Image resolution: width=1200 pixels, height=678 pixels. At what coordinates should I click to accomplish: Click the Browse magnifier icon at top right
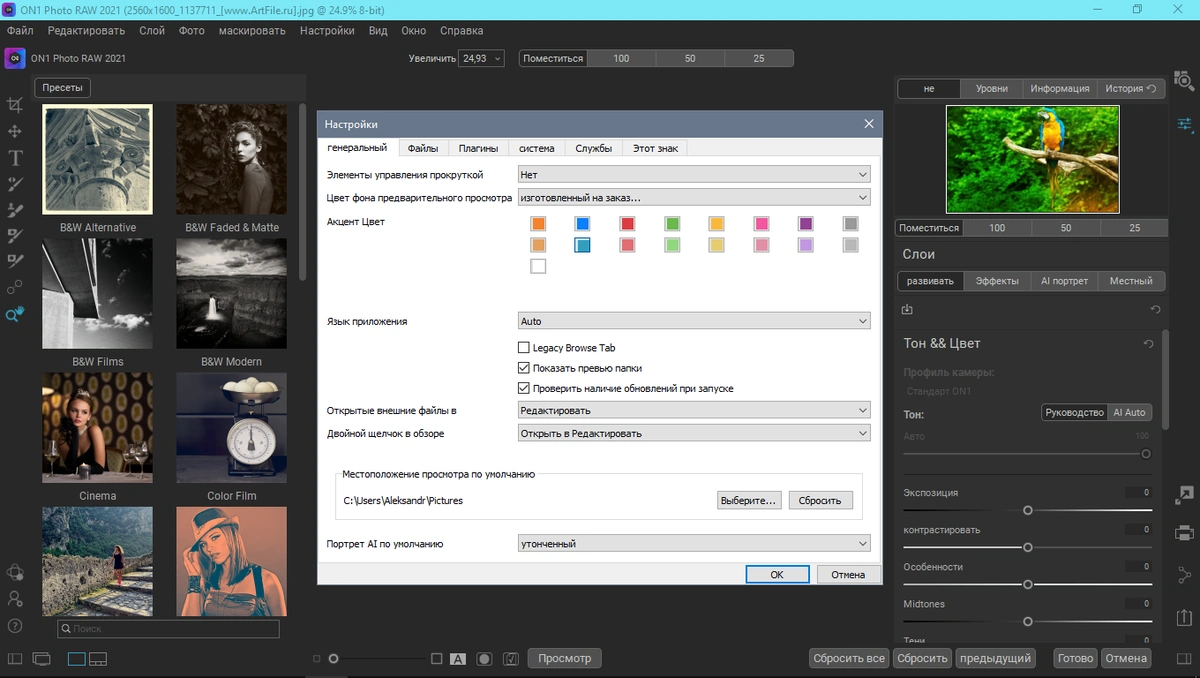[x=1185, y=81]
